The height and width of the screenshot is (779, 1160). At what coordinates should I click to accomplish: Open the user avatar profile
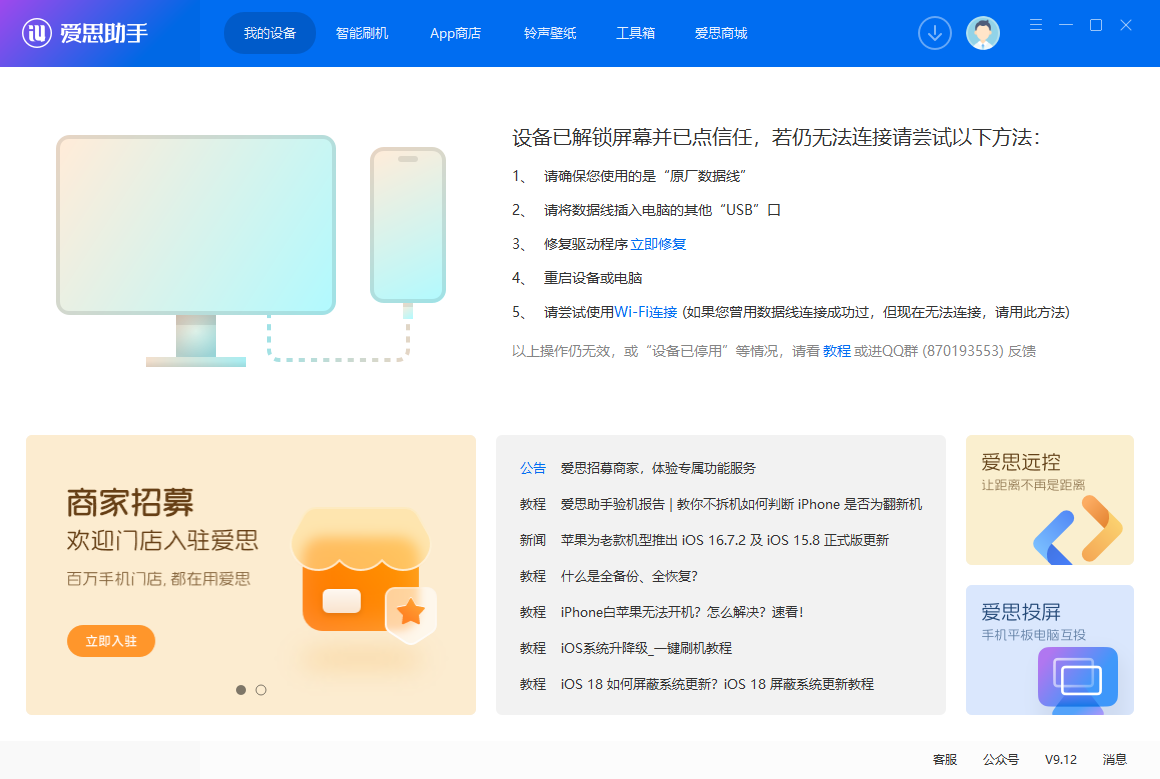pos(982,33)
